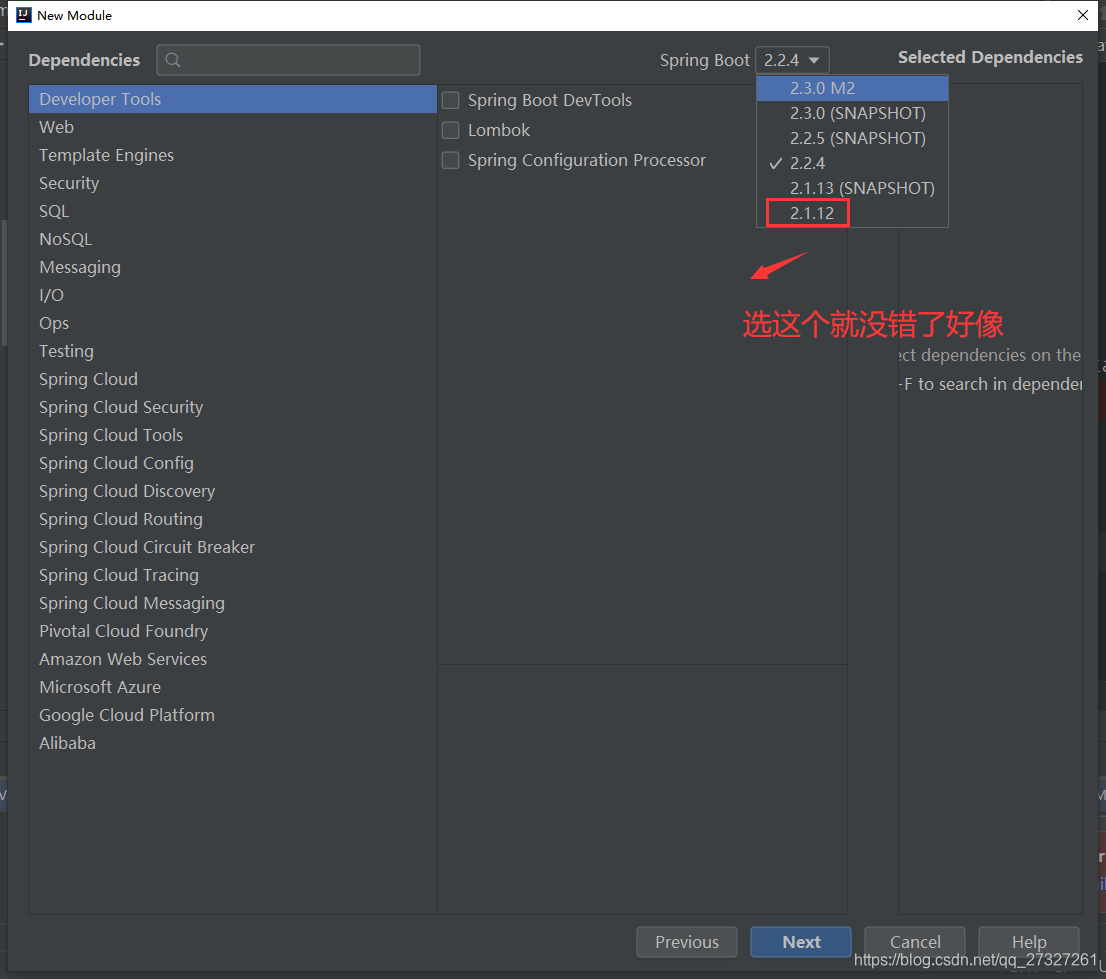Select Spring Cloud Tools
This screenshot has height=979, width=1106.
pyautogui.click(x=233, y=435)
